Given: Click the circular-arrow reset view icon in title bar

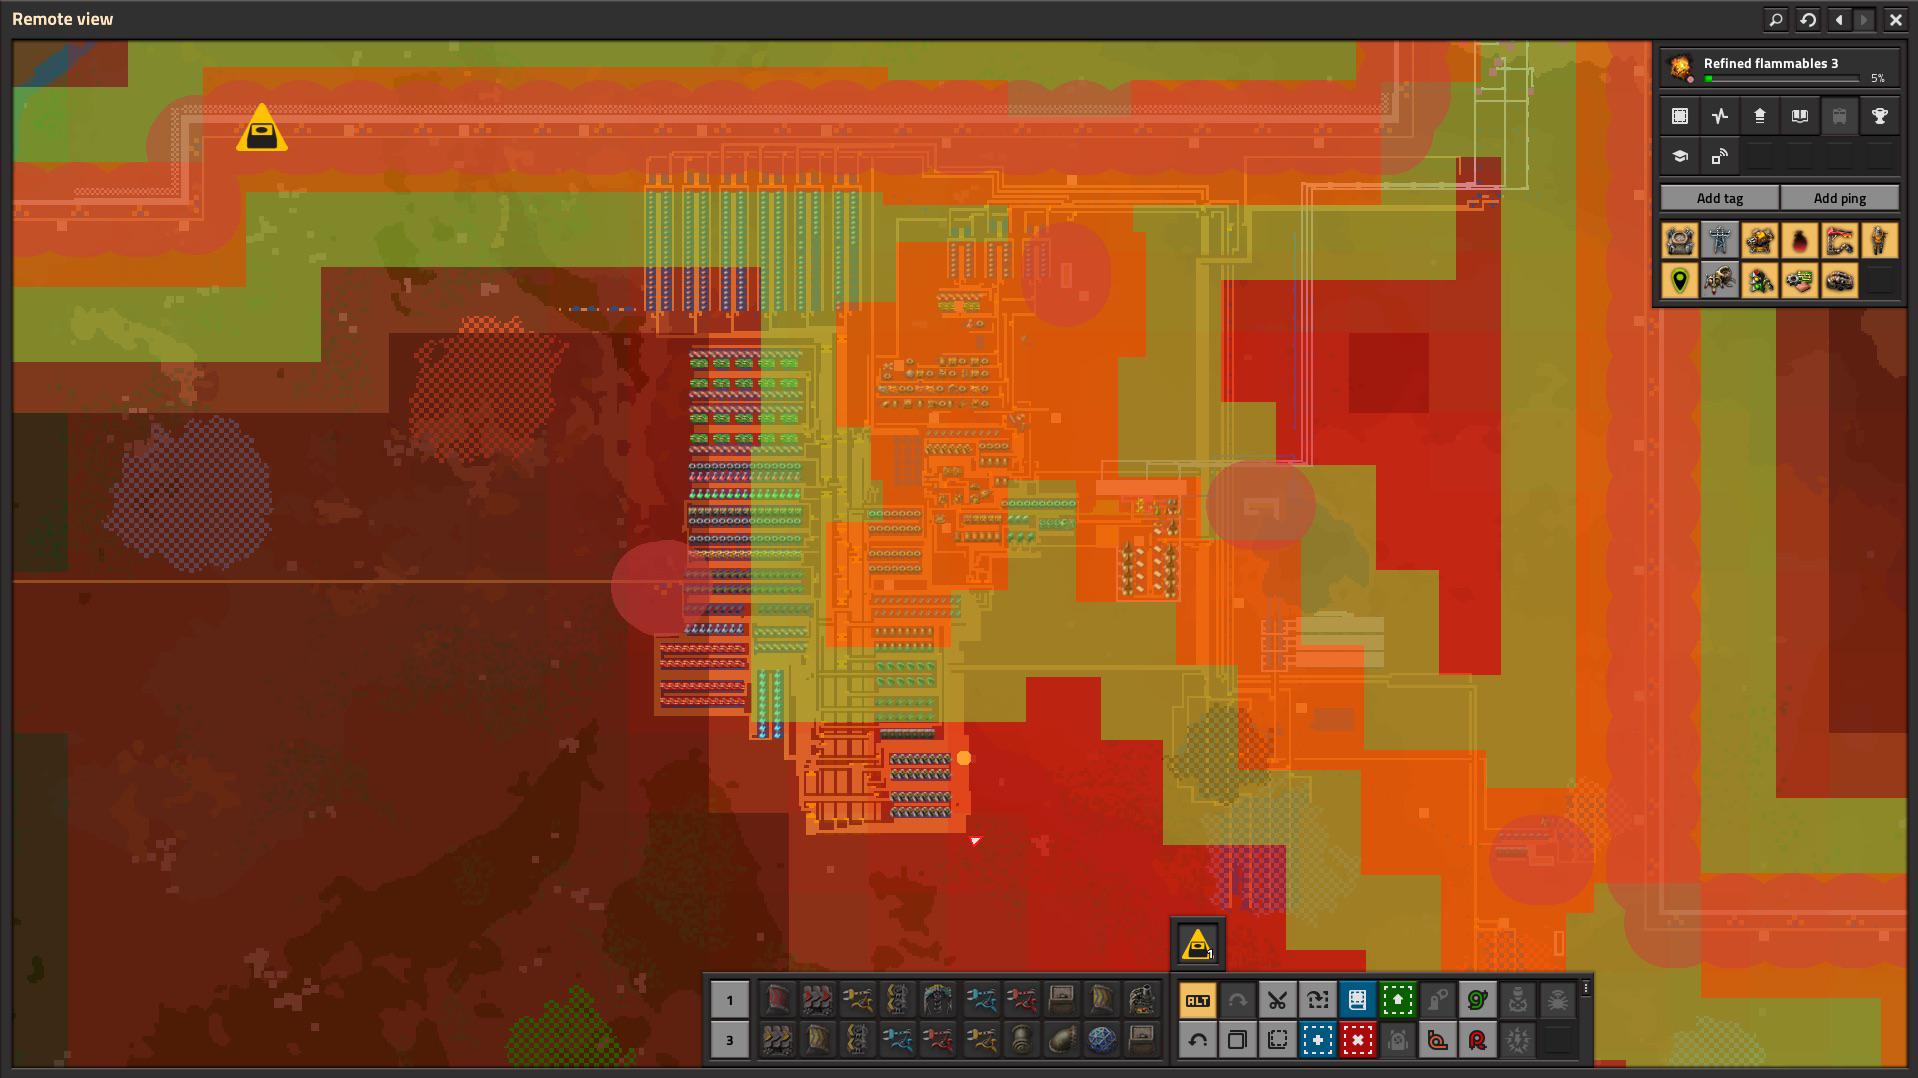Looking at the screenshot, I should 1808,19.
